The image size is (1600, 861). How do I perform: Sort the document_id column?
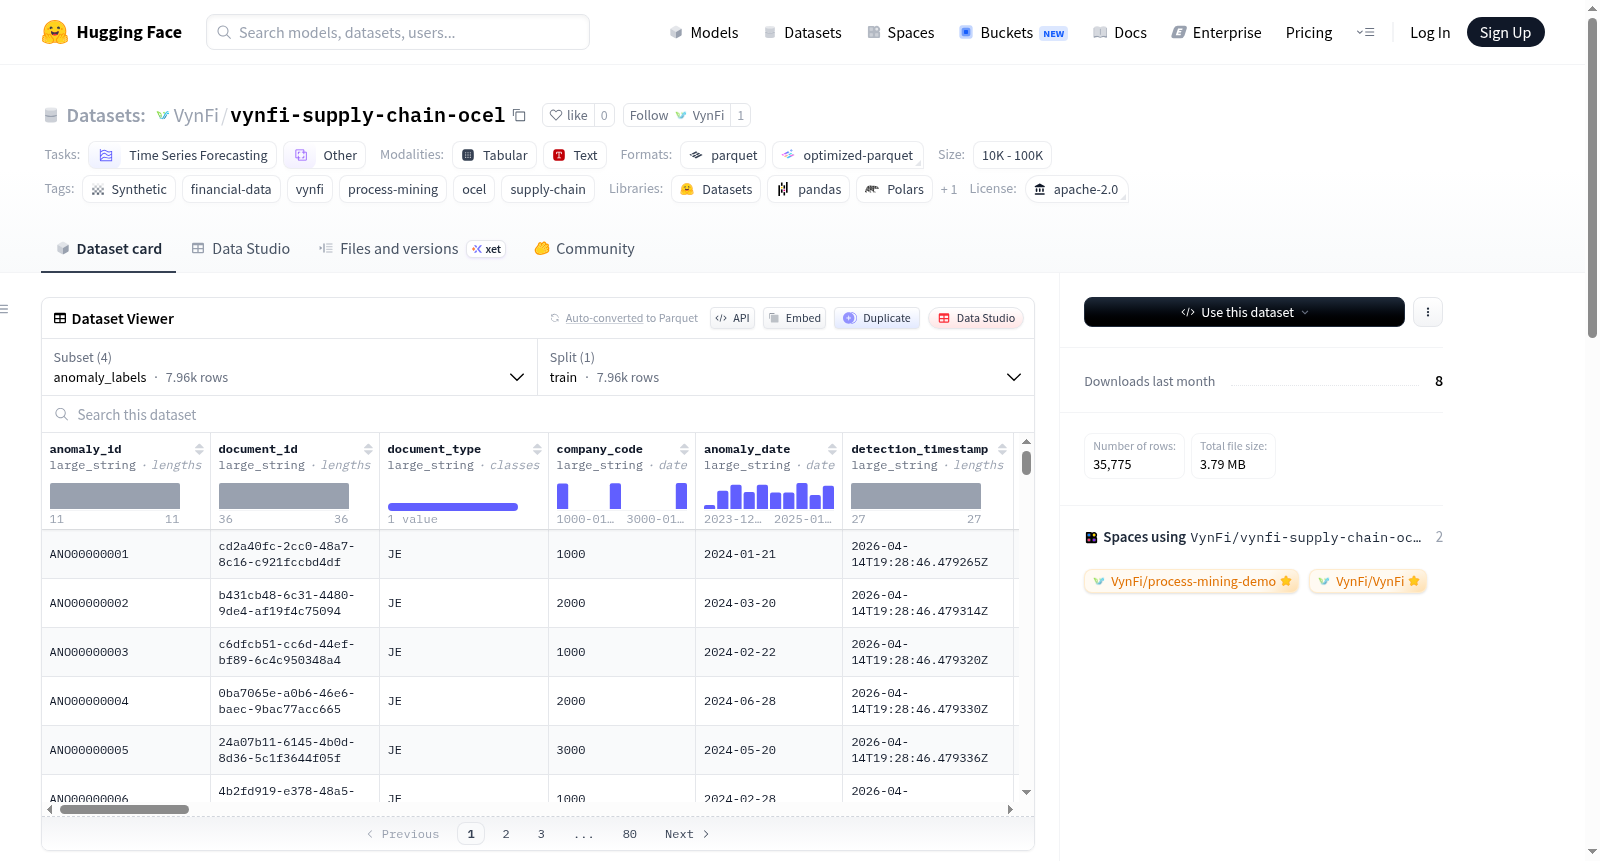pyautogui.click(x=368, y=449)
